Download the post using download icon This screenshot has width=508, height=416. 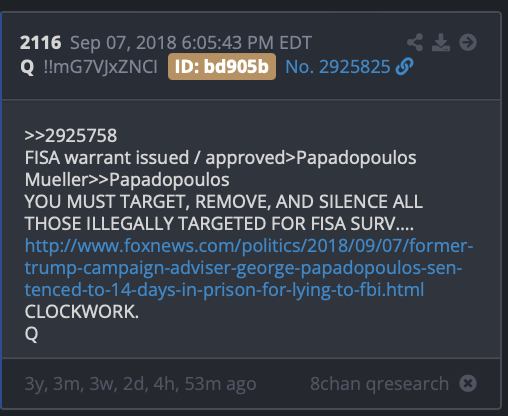[441, 42]
